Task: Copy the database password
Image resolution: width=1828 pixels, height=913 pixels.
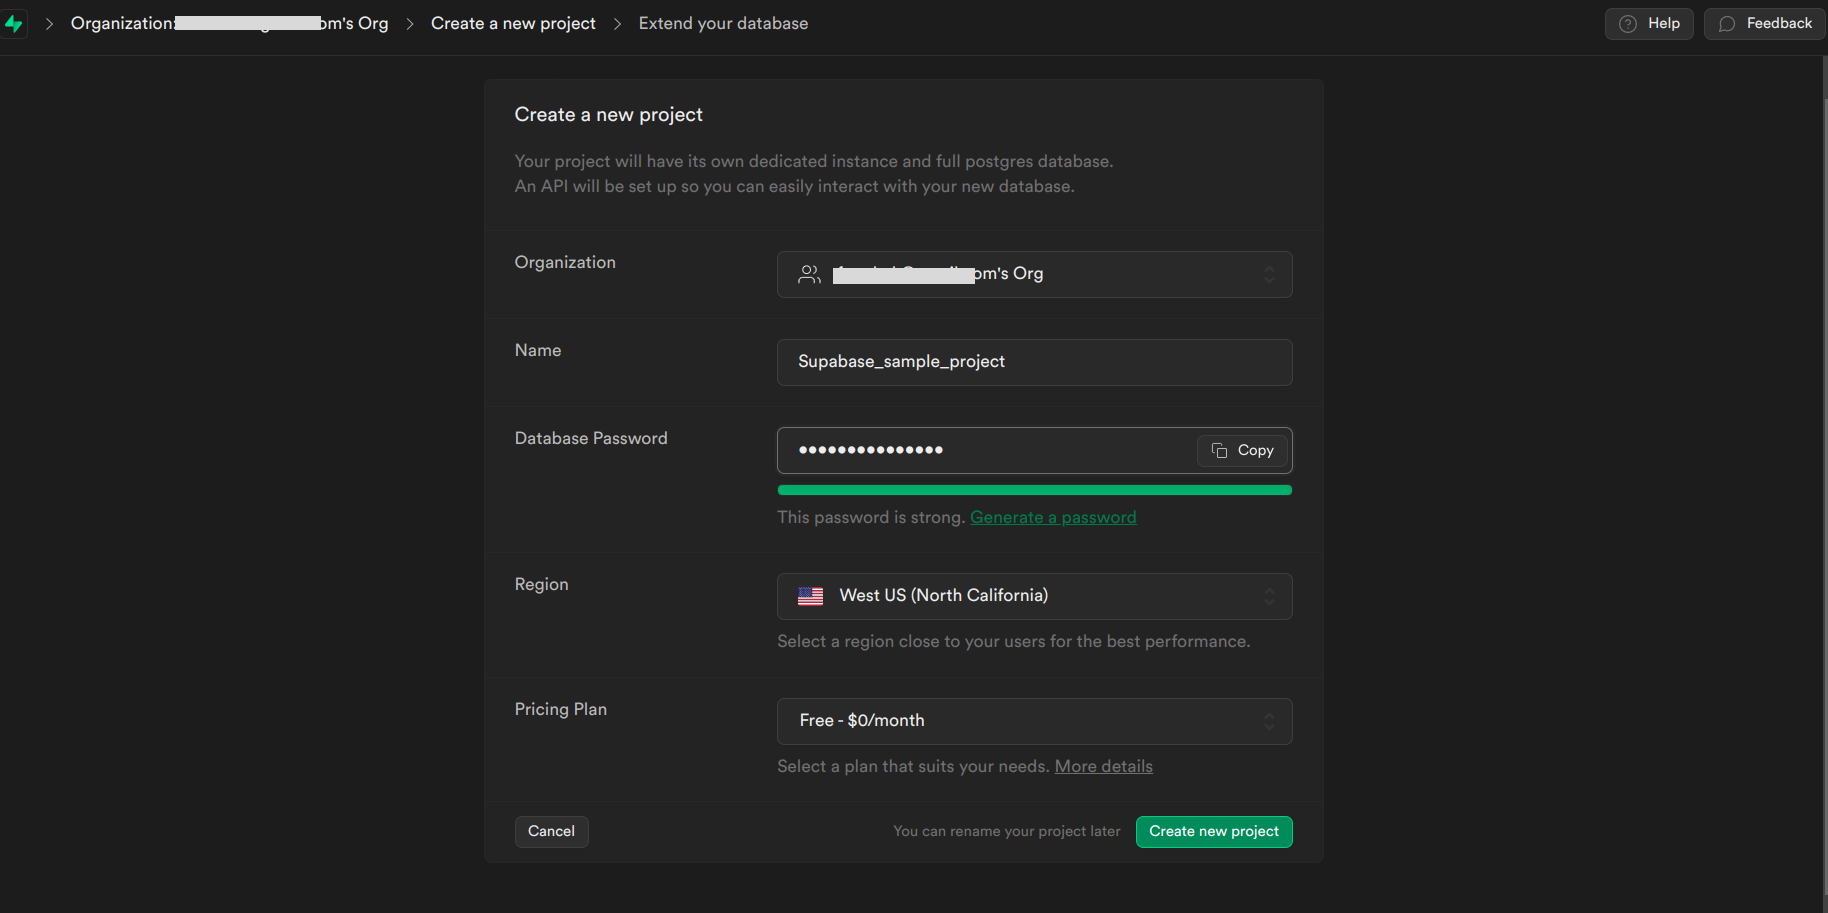Action: coord(1242,451)
